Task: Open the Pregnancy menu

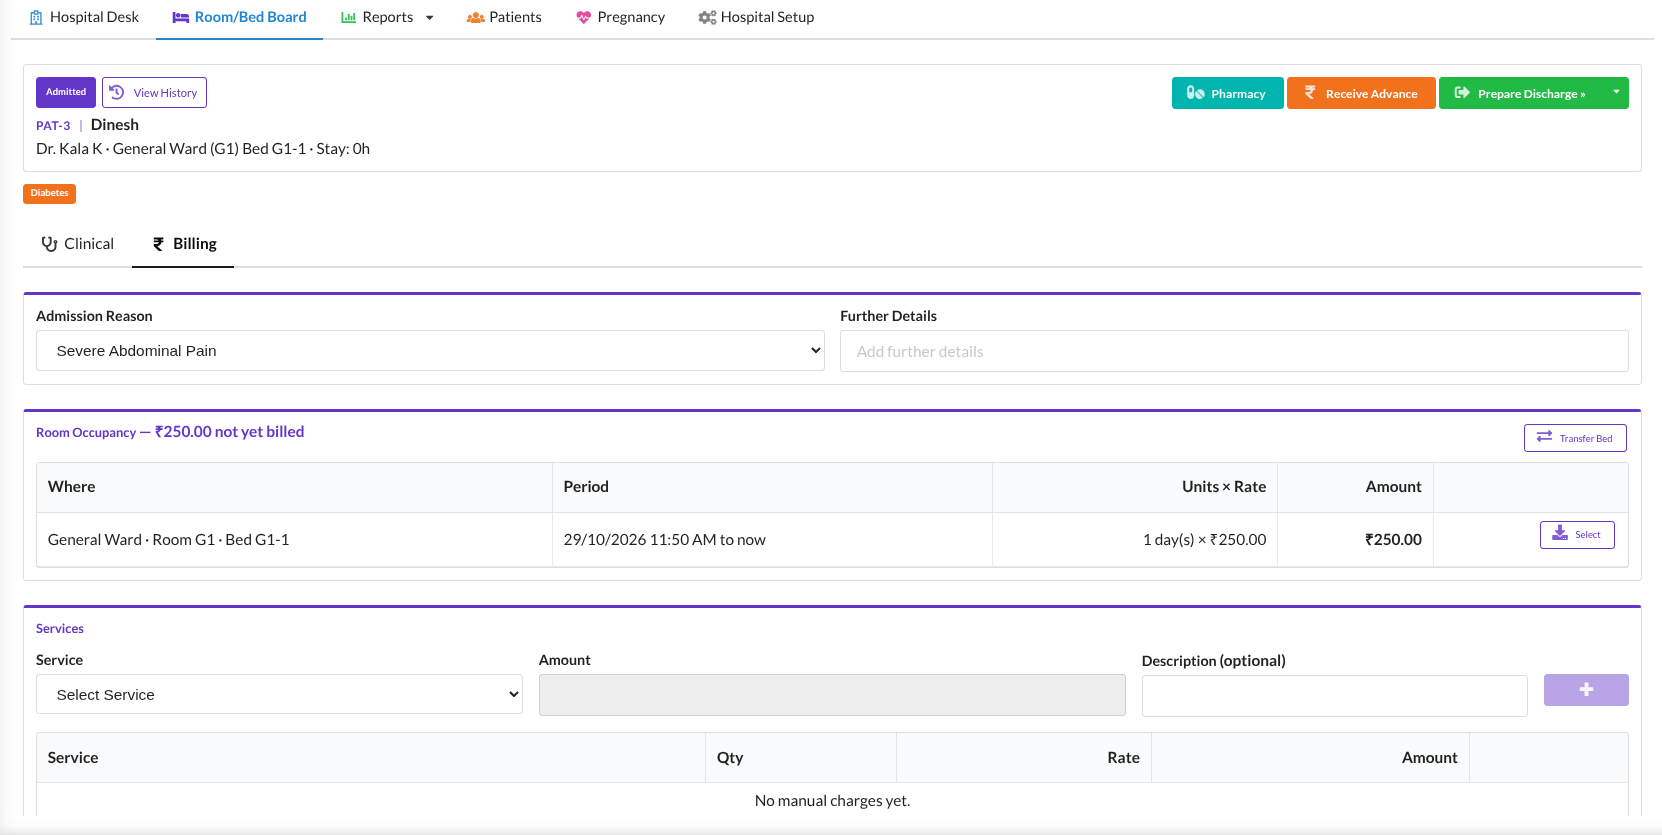Action: click(x=621, y=18)
